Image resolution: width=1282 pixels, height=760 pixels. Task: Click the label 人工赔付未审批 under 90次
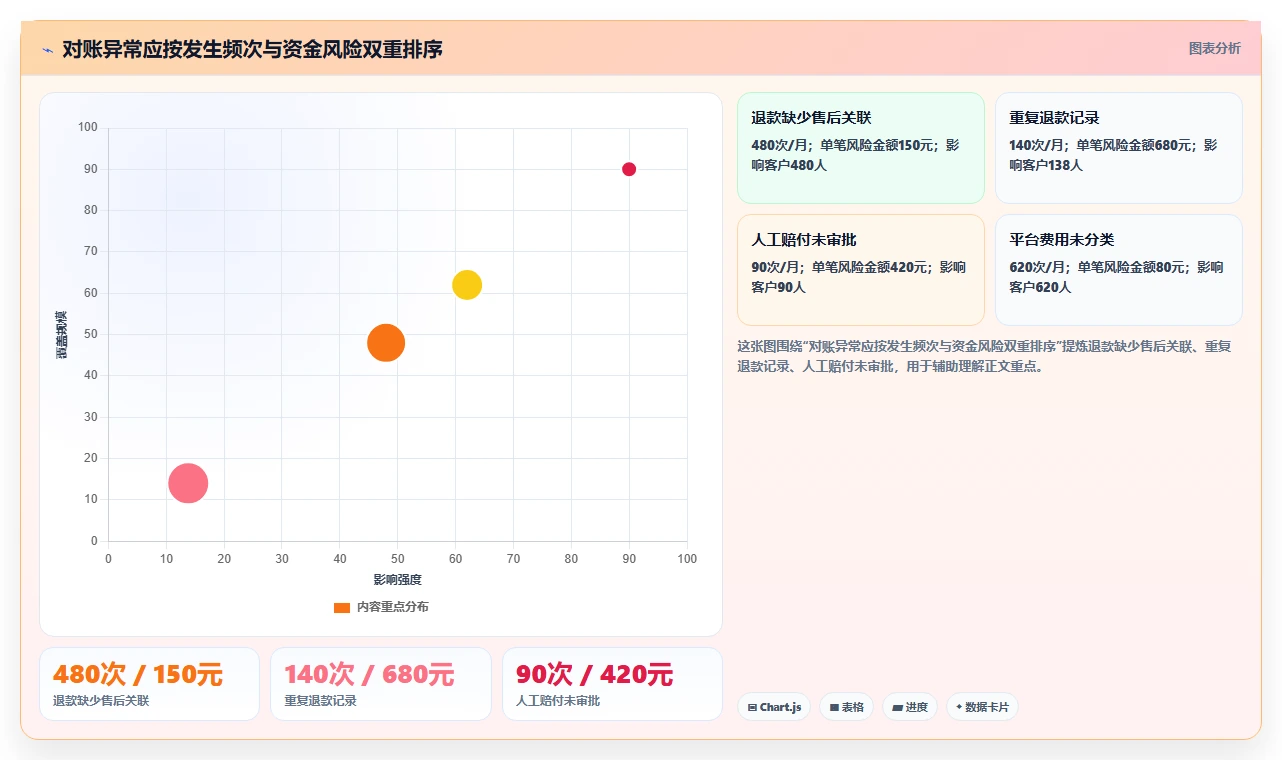[x=558, y=701]
